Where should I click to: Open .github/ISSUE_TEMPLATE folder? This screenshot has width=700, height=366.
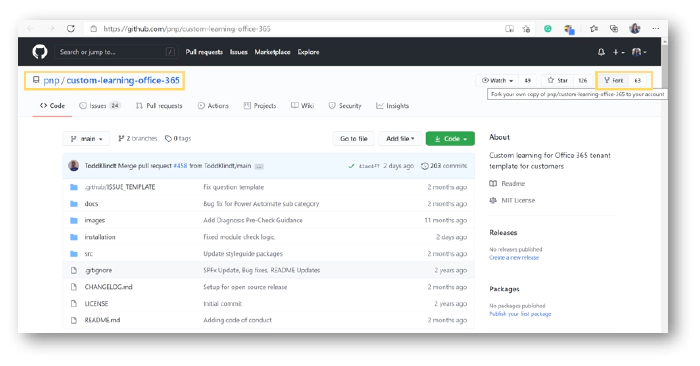[x=120, y=187]
